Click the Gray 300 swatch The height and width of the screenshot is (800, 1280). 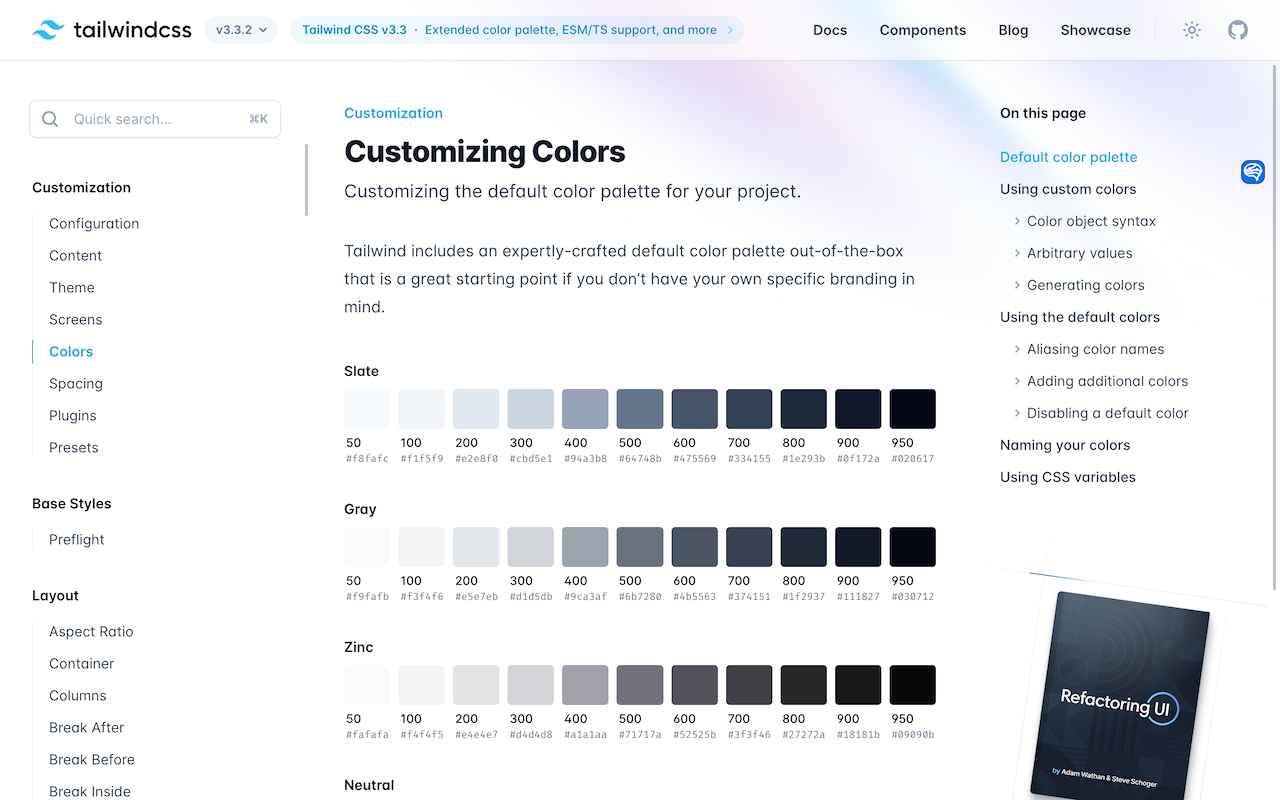[x=531, y=547]
